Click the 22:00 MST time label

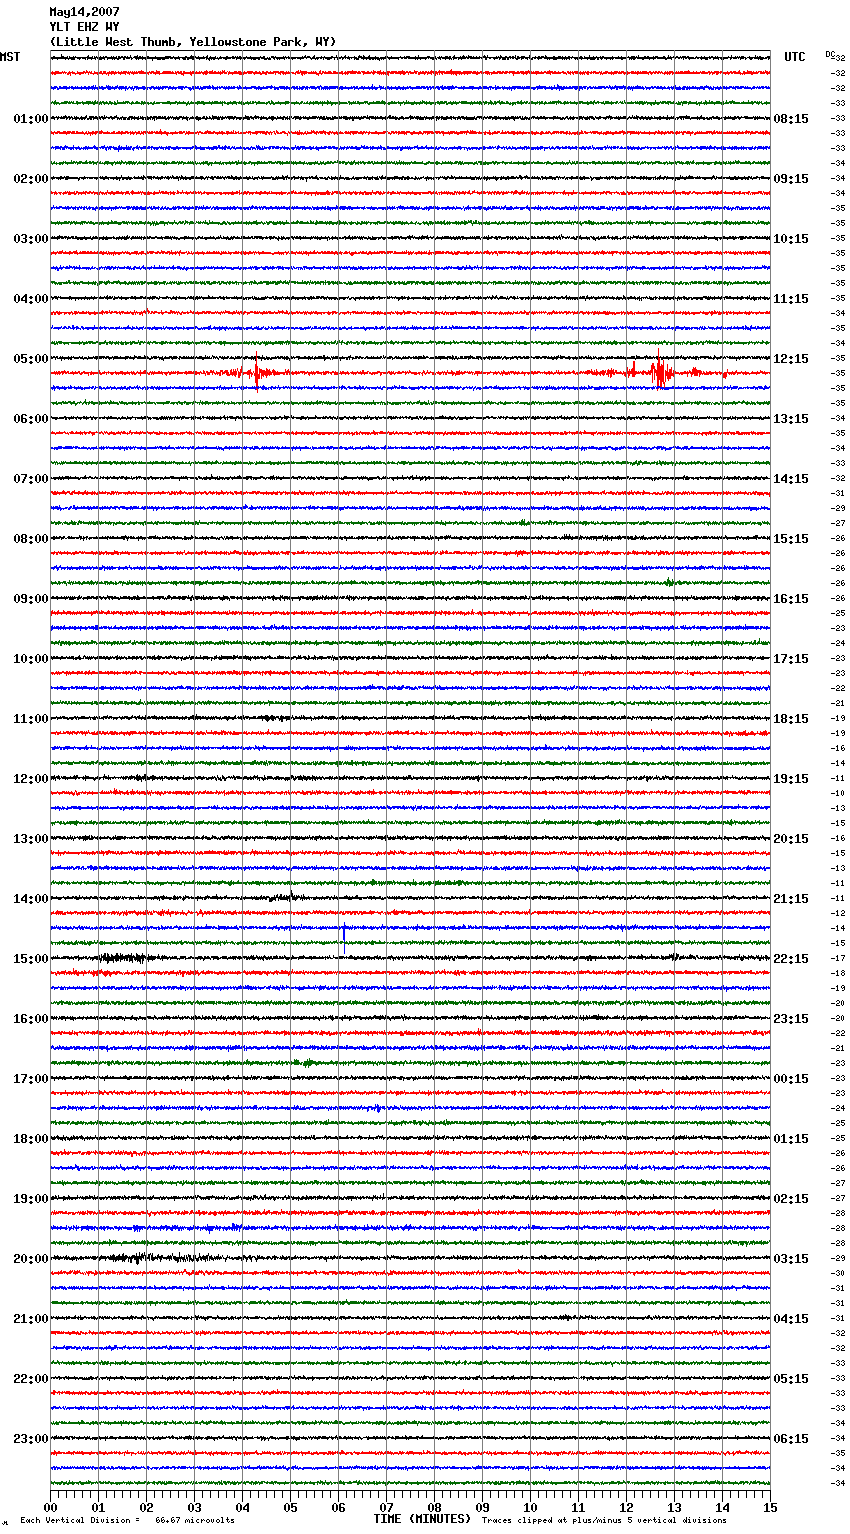pyautogui.click(x=31, y=1379)
